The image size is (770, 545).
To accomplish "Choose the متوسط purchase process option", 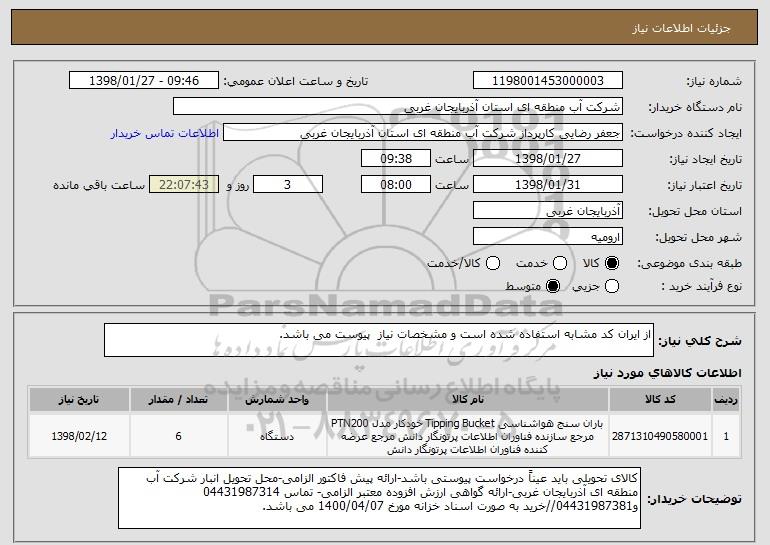I will pos(553,286).
